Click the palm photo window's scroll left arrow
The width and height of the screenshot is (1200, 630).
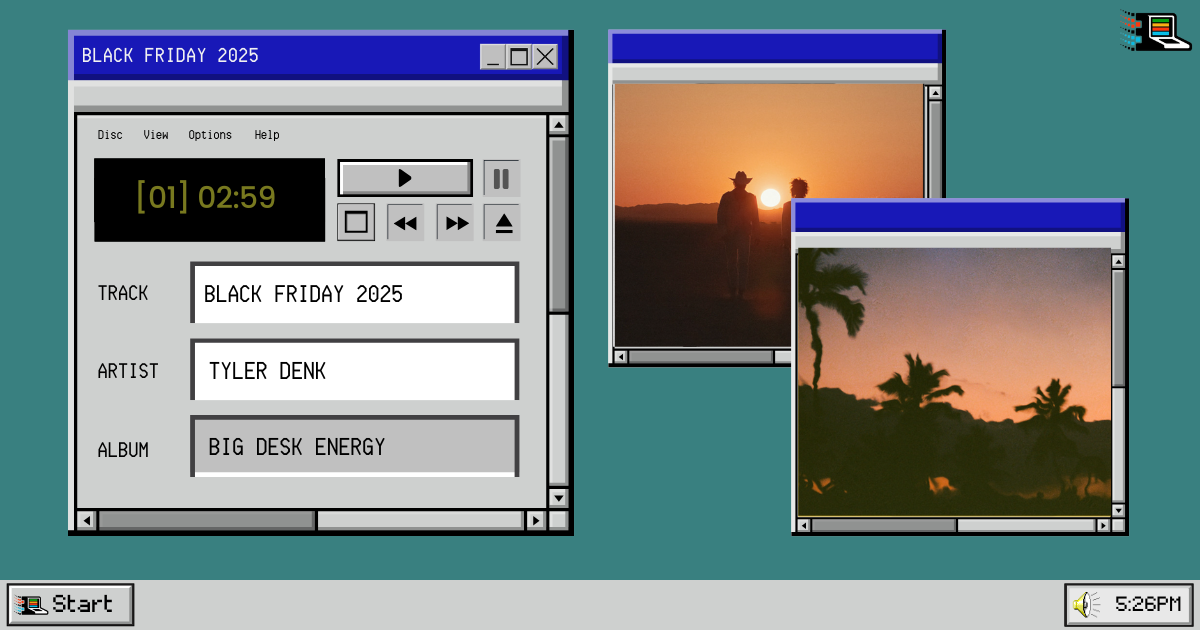[x=803, y=525]
